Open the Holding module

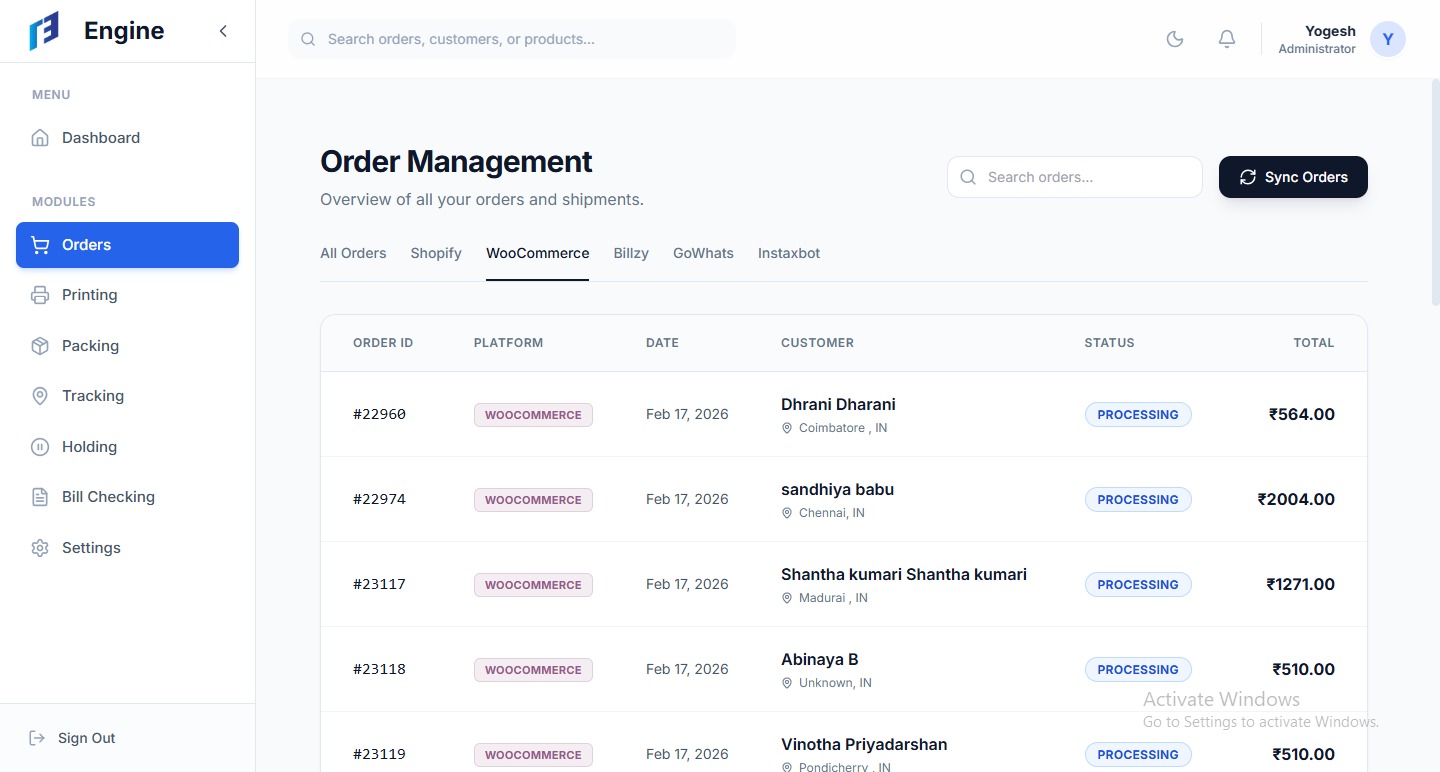tap(89, 447)
